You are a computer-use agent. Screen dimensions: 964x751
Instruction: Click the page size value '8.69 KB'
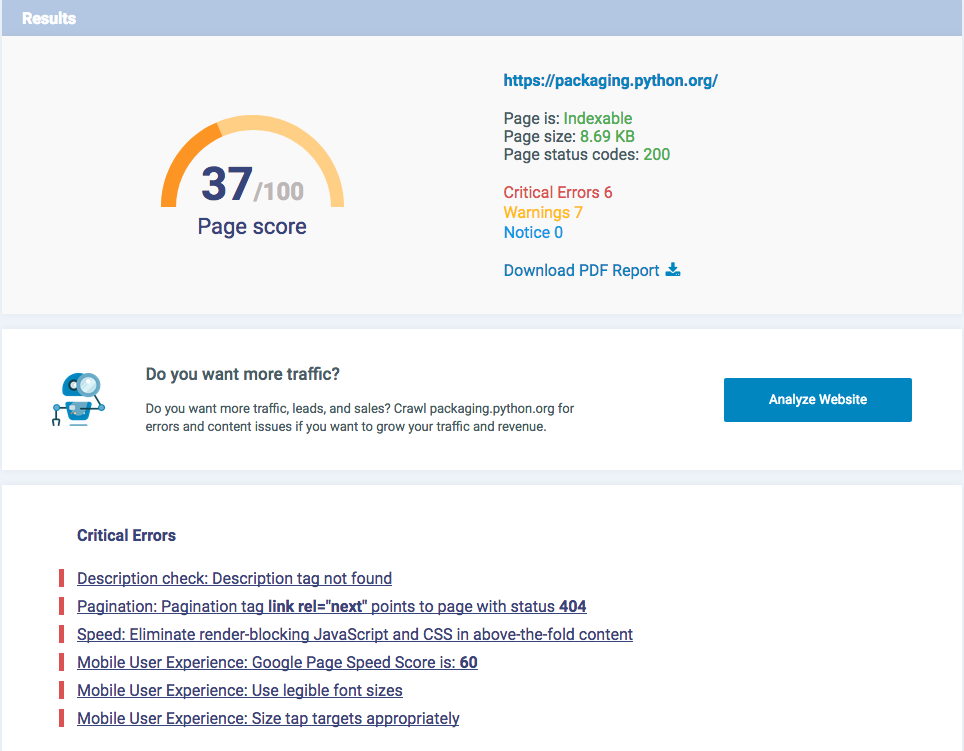[x=607, y=136]
